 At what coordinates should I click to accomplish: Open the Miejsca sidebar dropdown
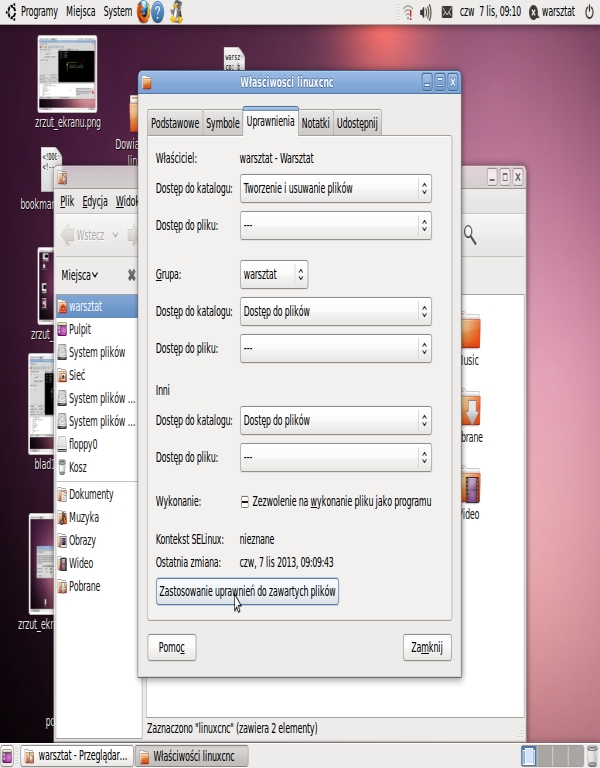[x=79, y=275]
